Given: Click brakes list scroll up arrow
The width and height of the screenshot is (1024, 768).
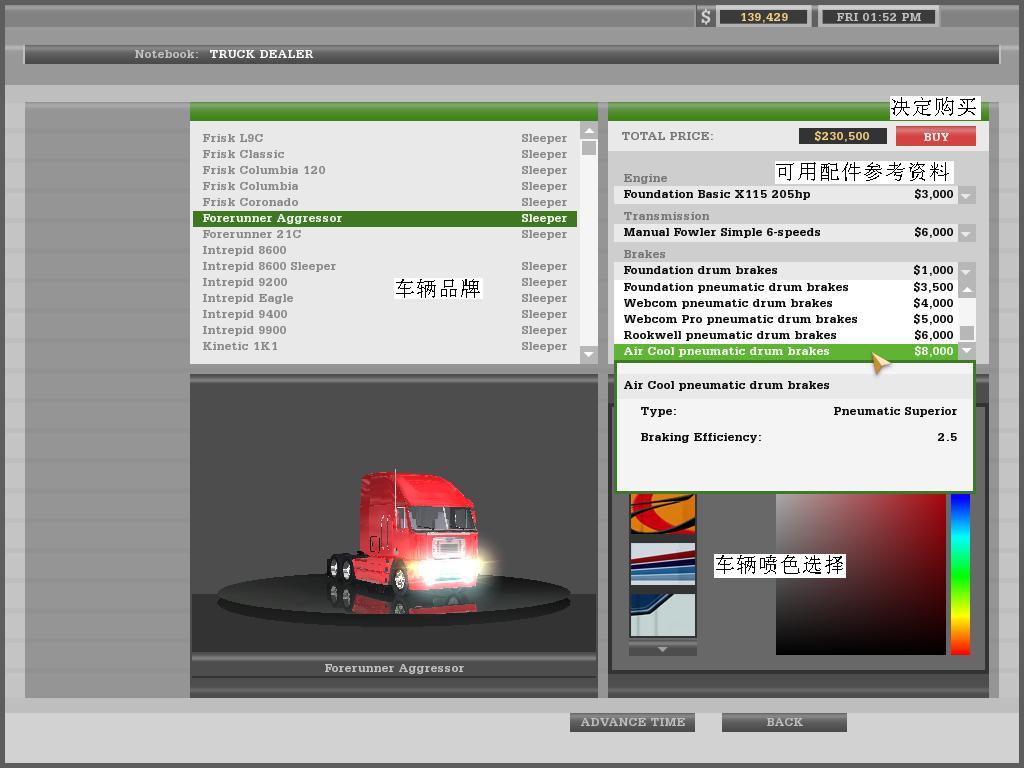Looking at the screenshot, I should [x=967, y=290].
